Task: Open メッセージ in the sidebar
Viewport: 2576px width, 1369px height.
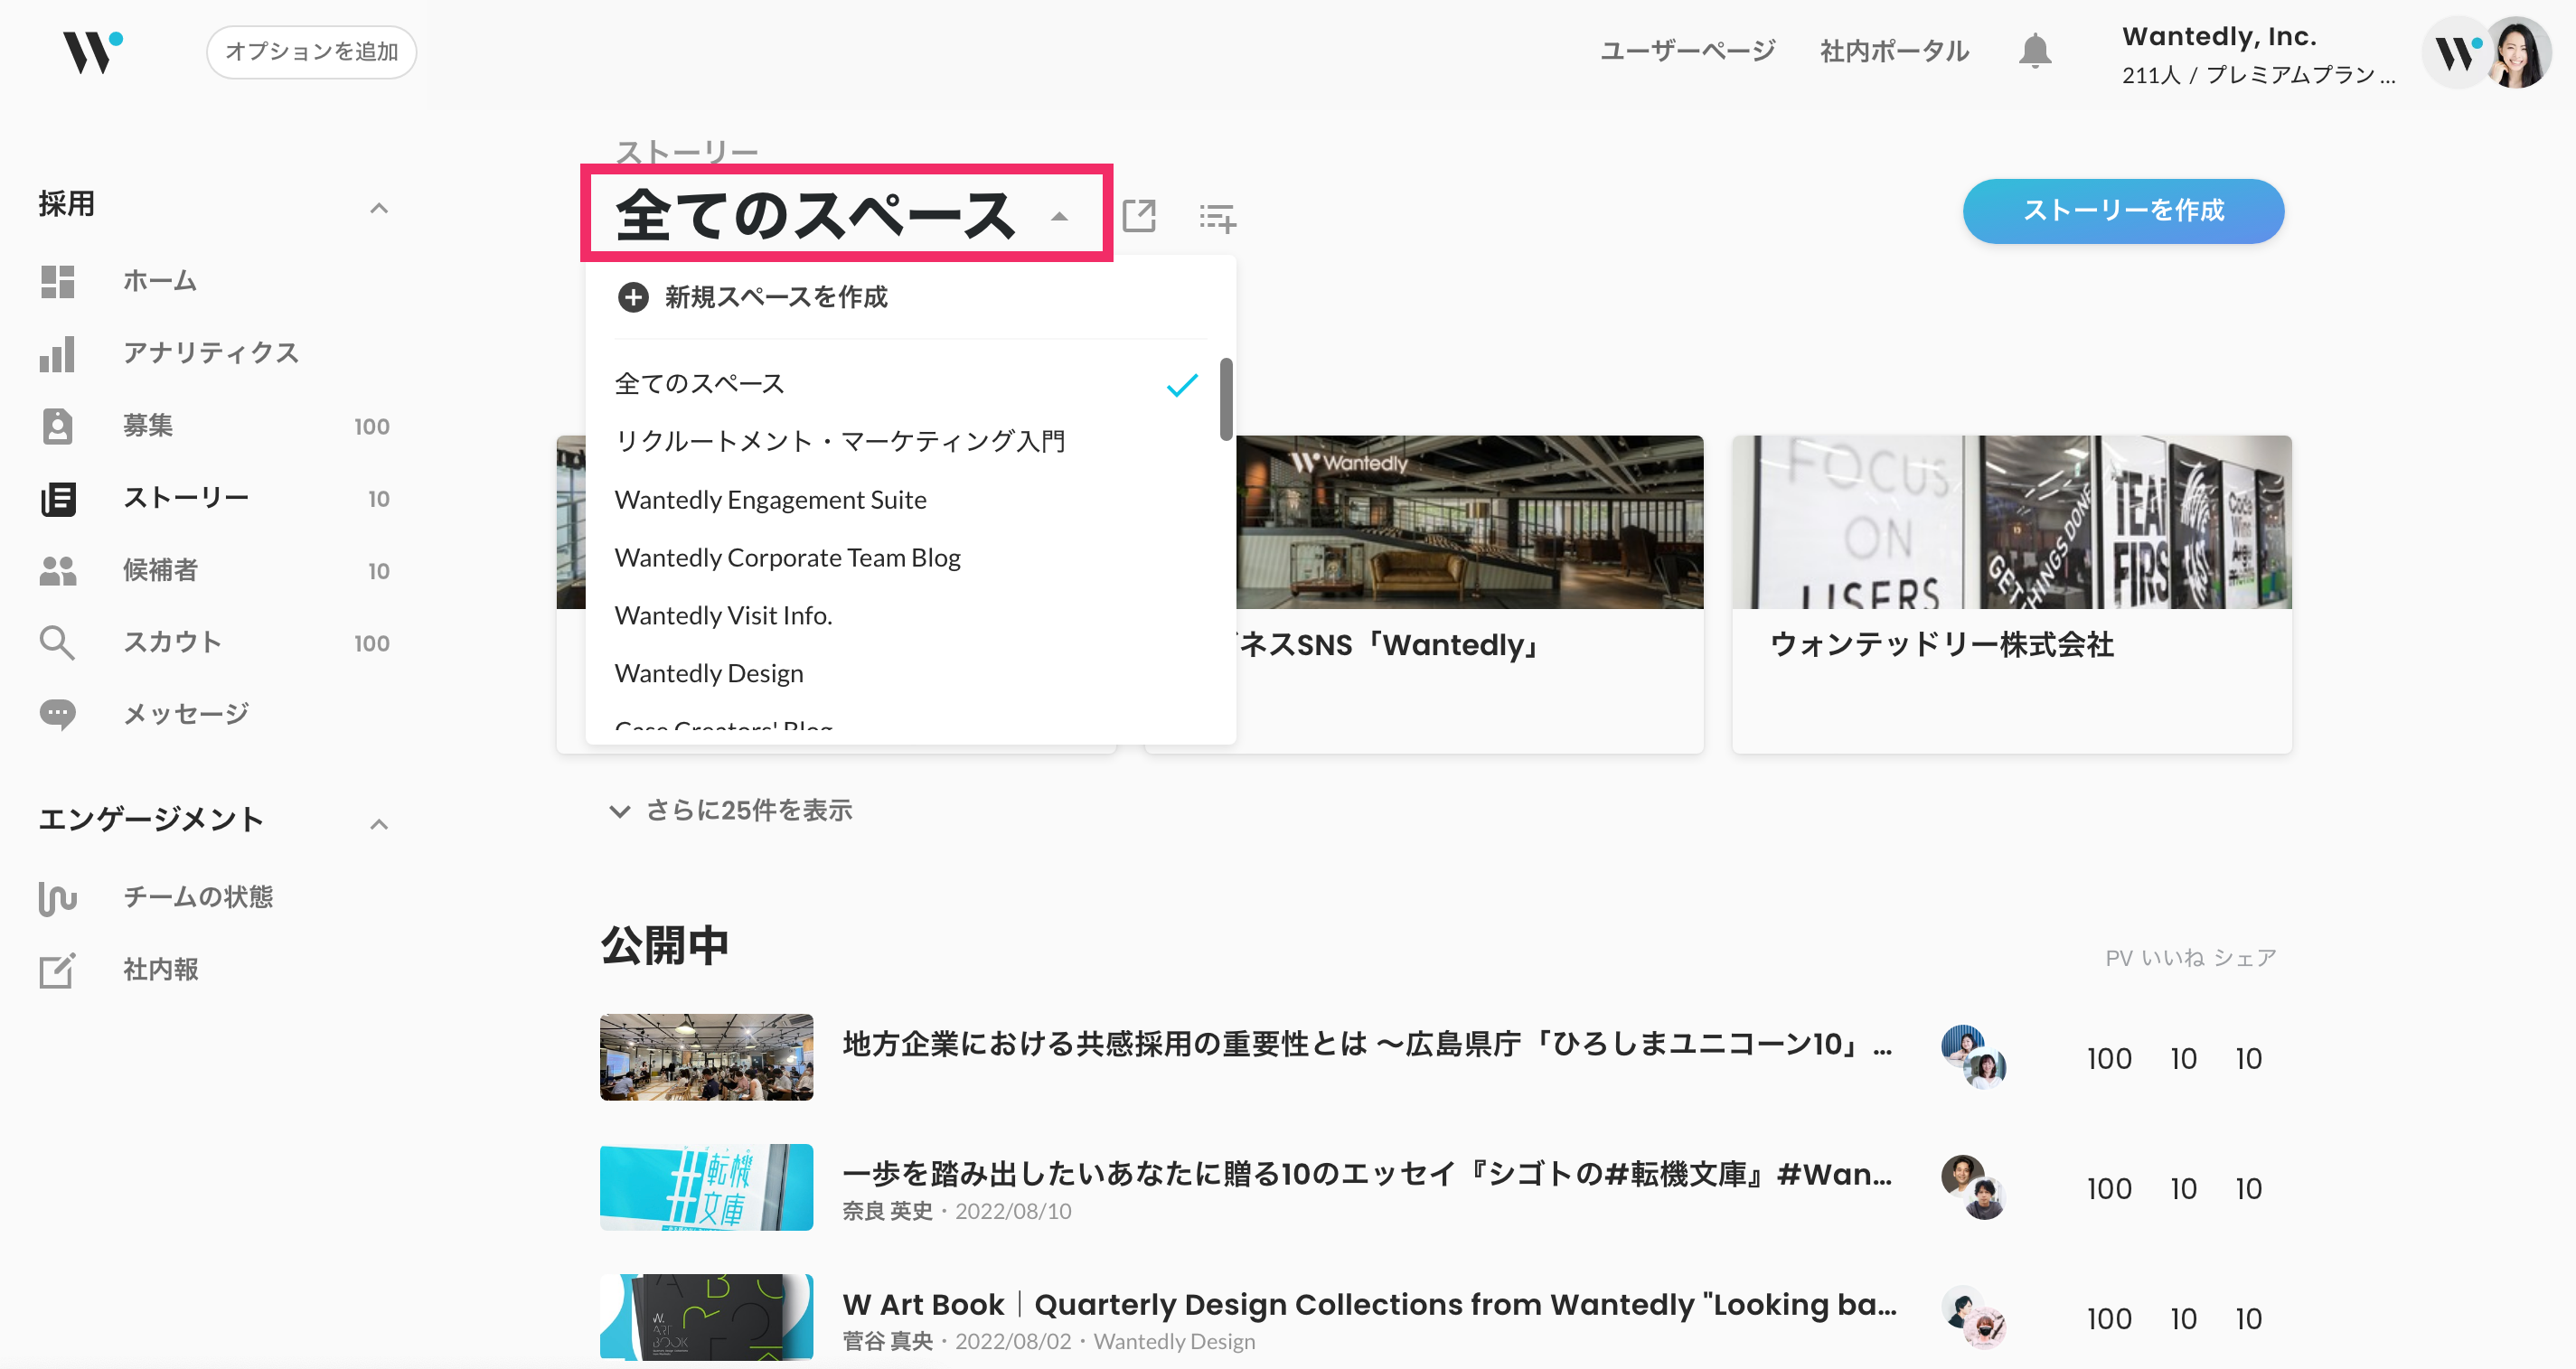Action: tap(185, 714)
